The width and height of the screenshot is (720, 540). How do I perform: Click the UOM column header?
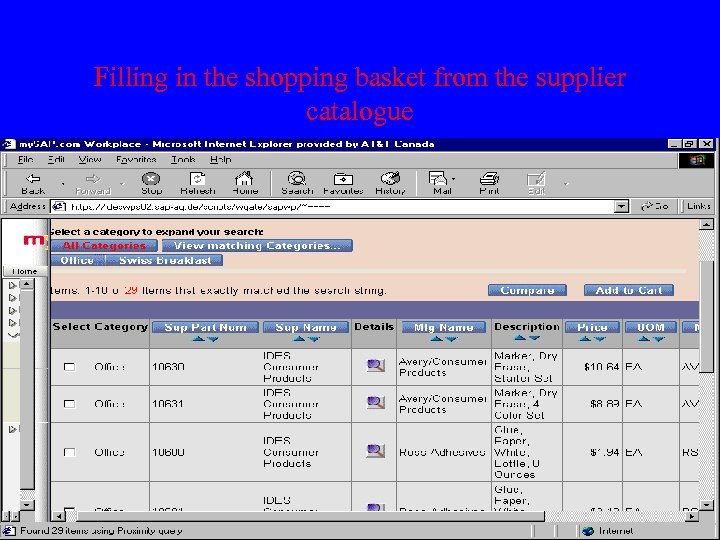point(651,327)
